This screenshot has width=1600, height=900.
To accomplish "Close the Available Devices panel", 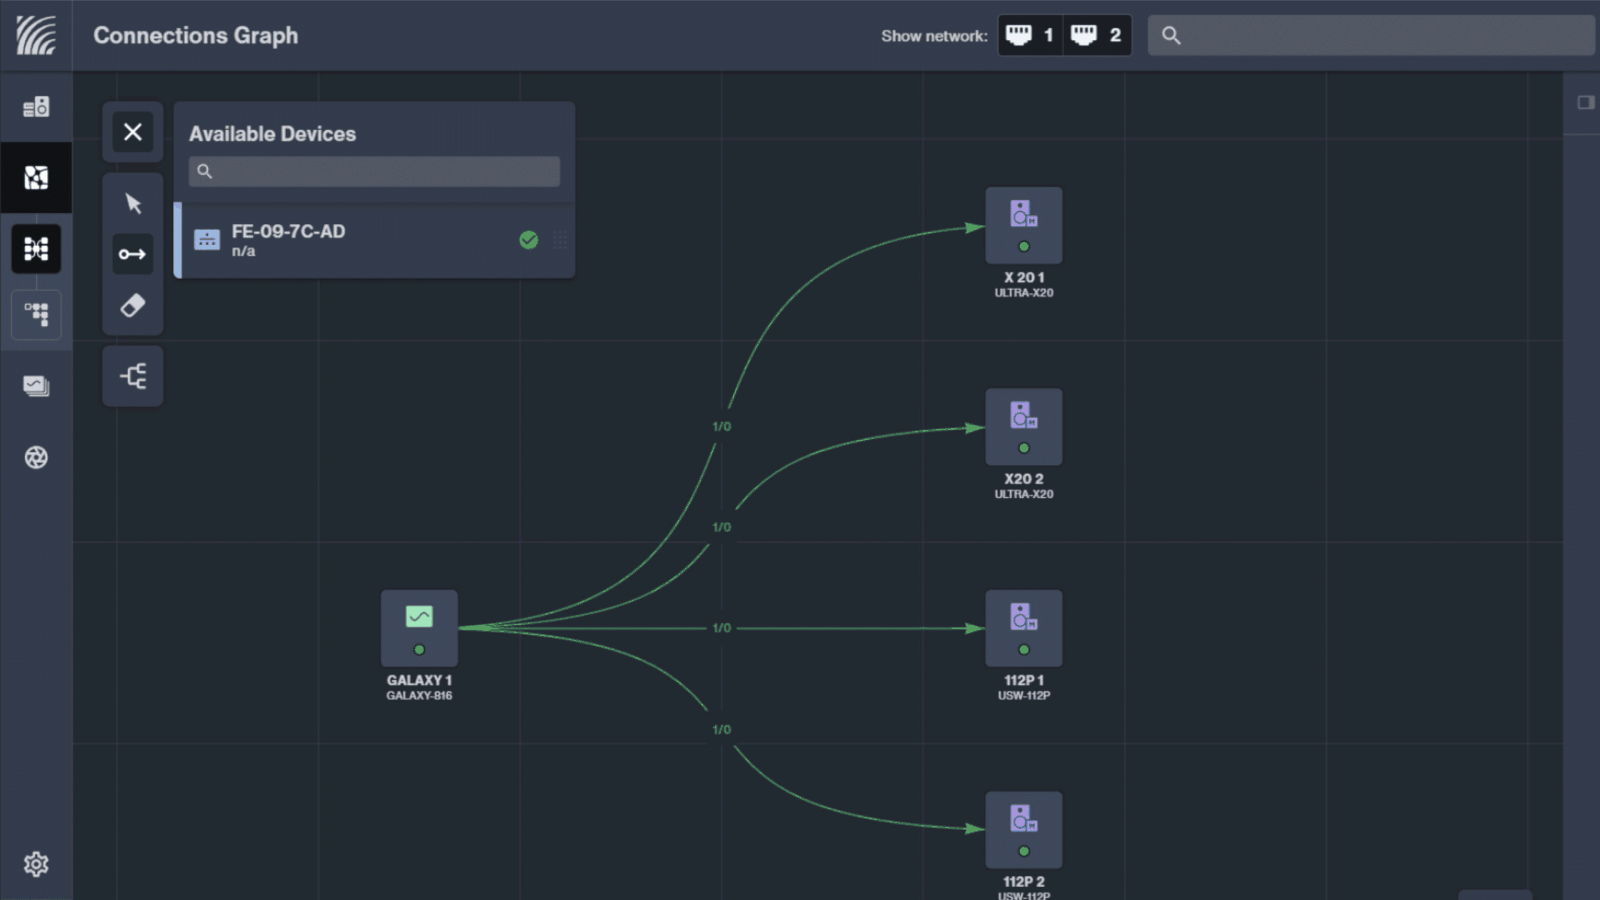I will click(x=133, y=132).
